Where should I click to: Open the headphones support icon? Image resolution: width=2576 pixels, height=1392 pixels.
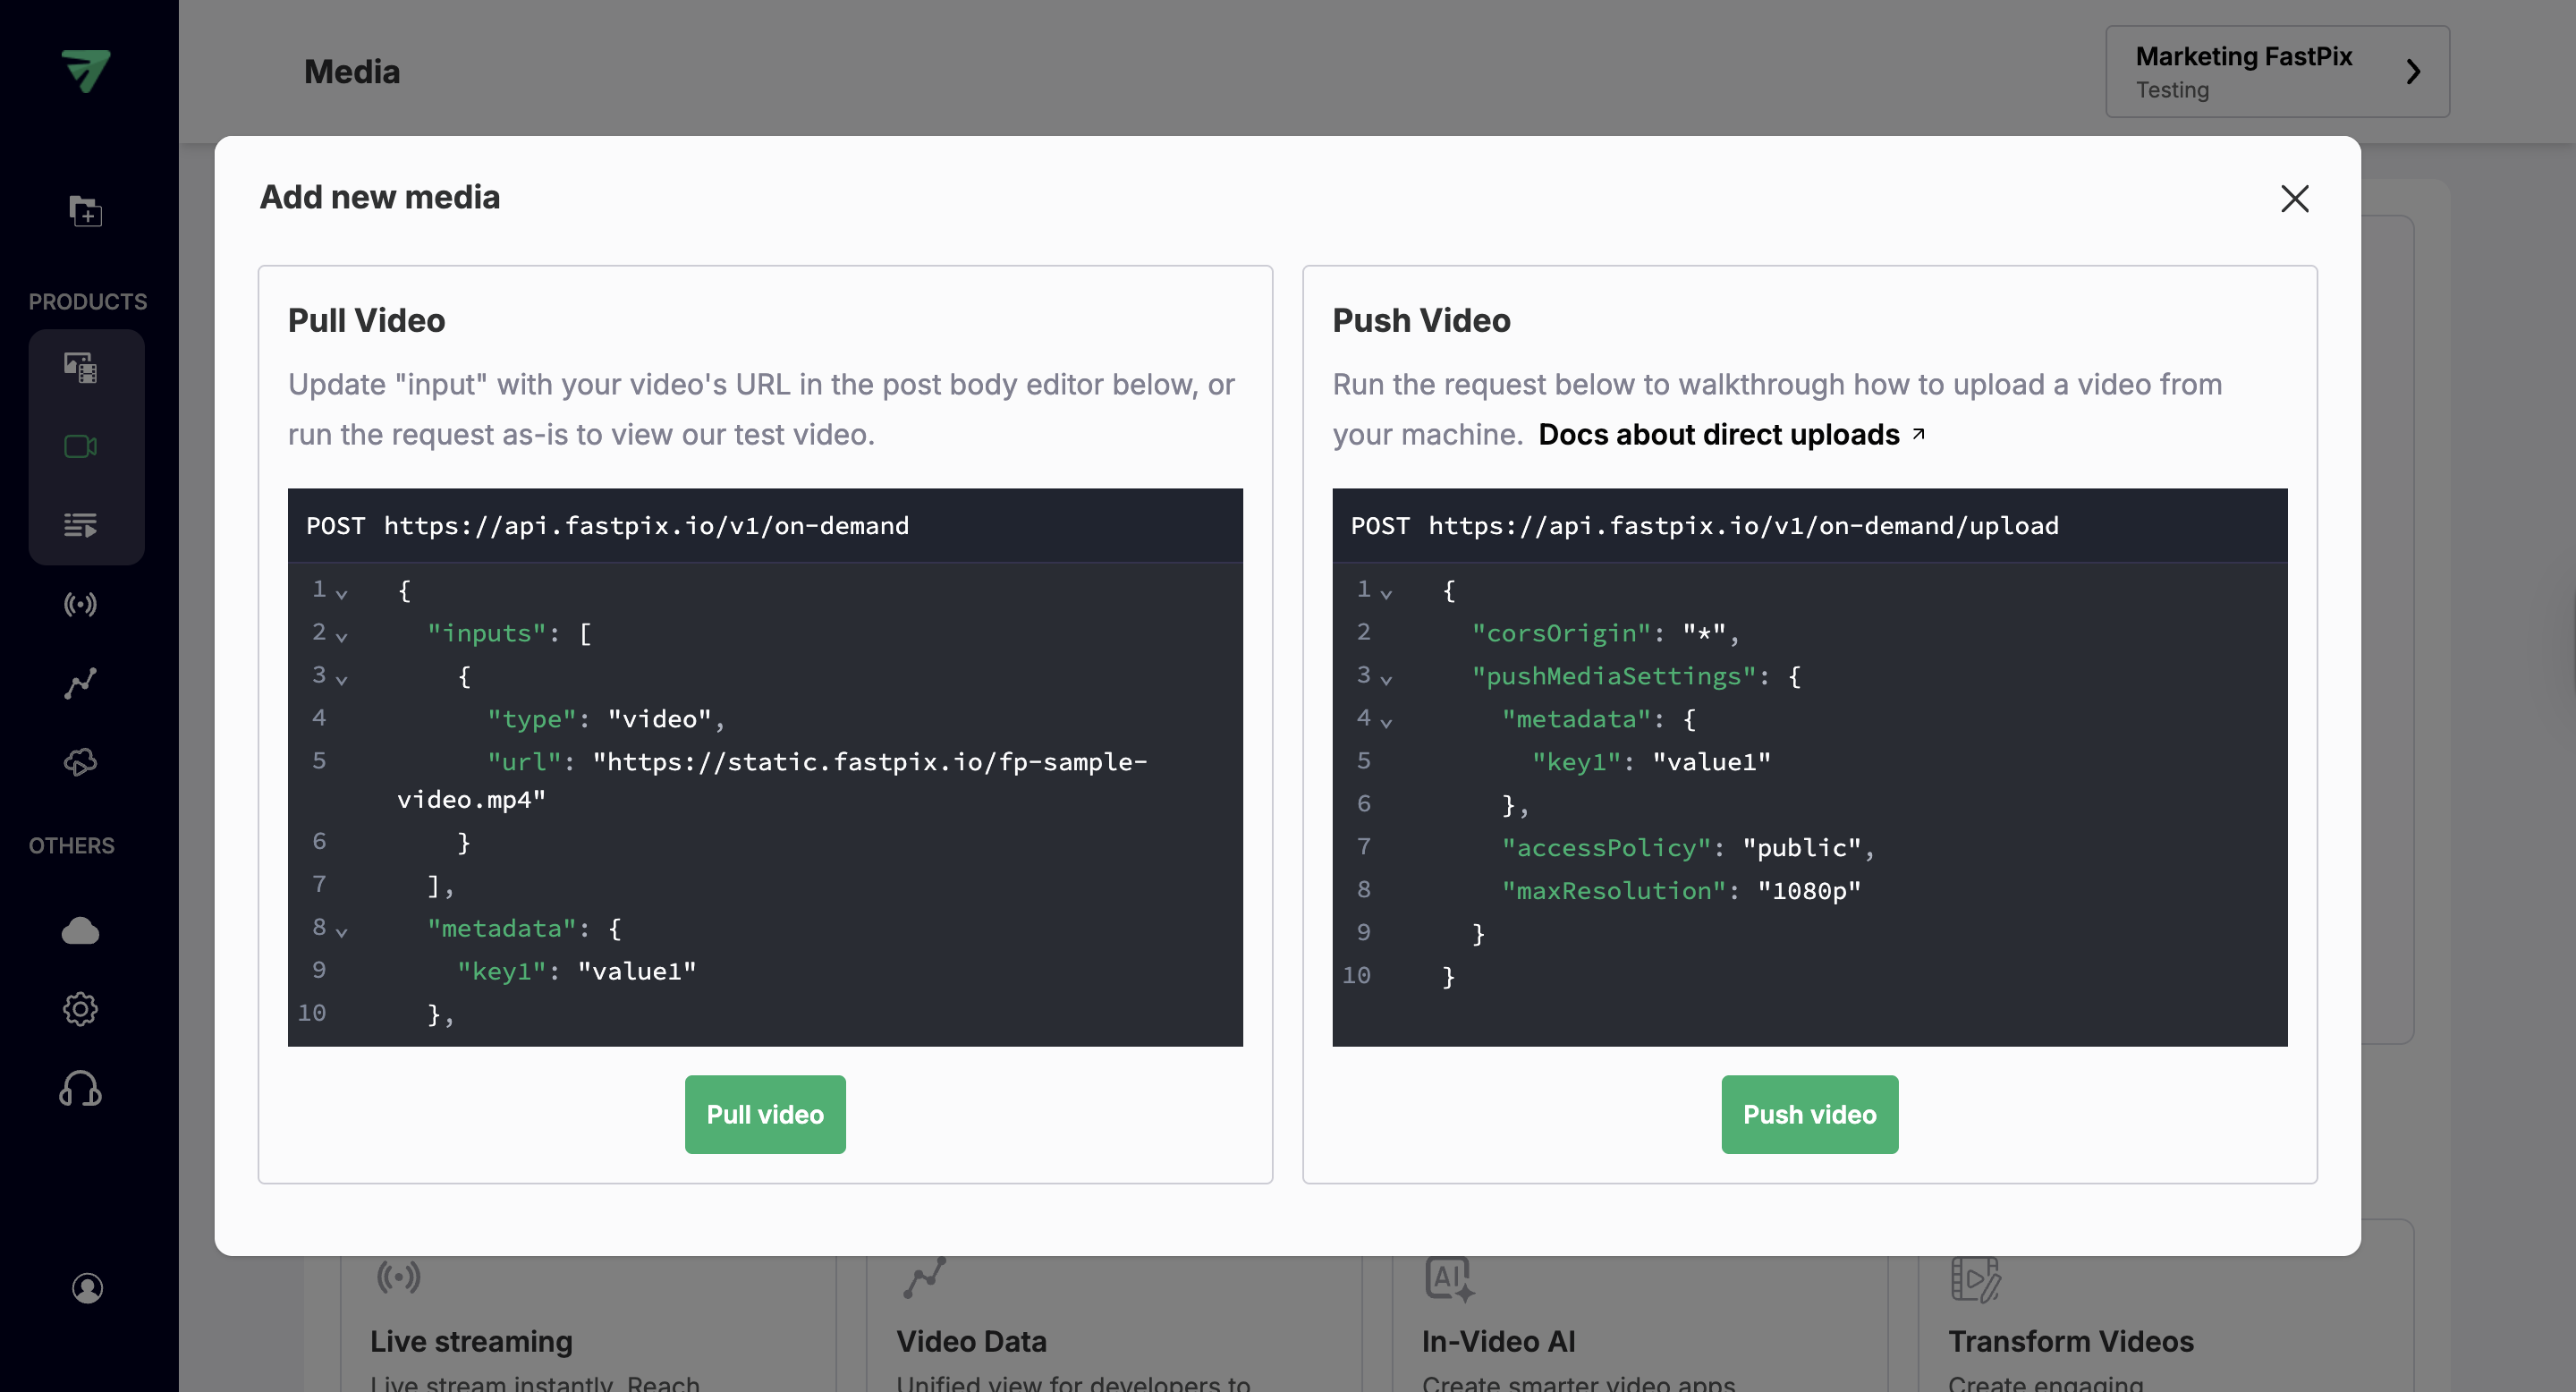pos(80,1089)
